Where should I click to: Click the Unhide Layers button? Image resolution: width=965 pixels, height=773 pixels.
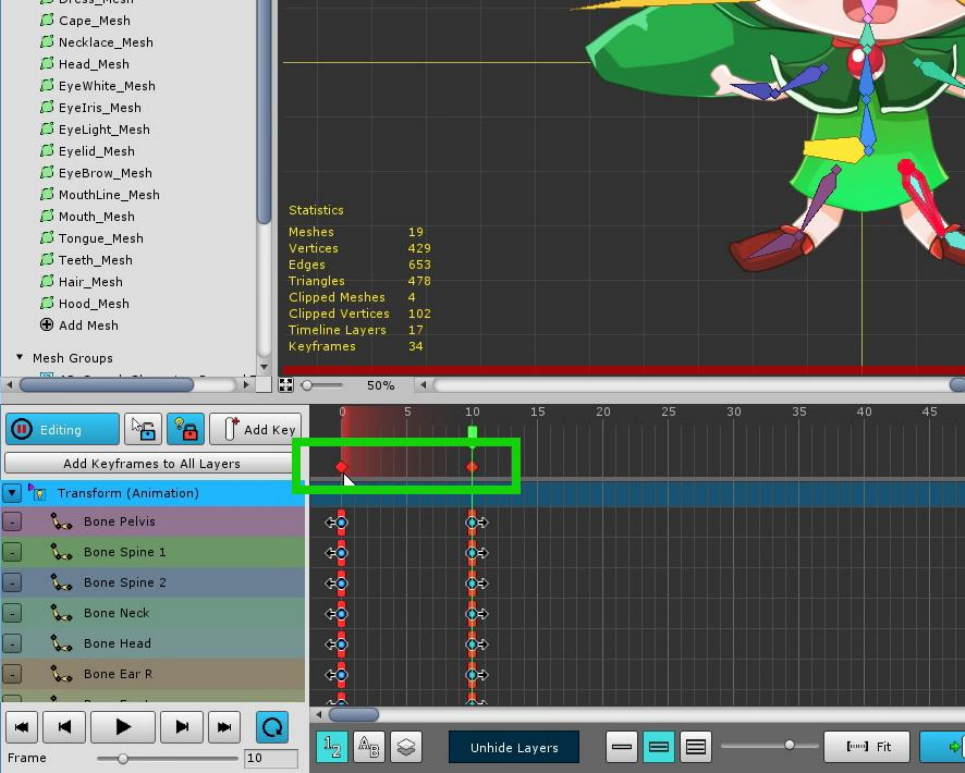click(x=514, y=747)
